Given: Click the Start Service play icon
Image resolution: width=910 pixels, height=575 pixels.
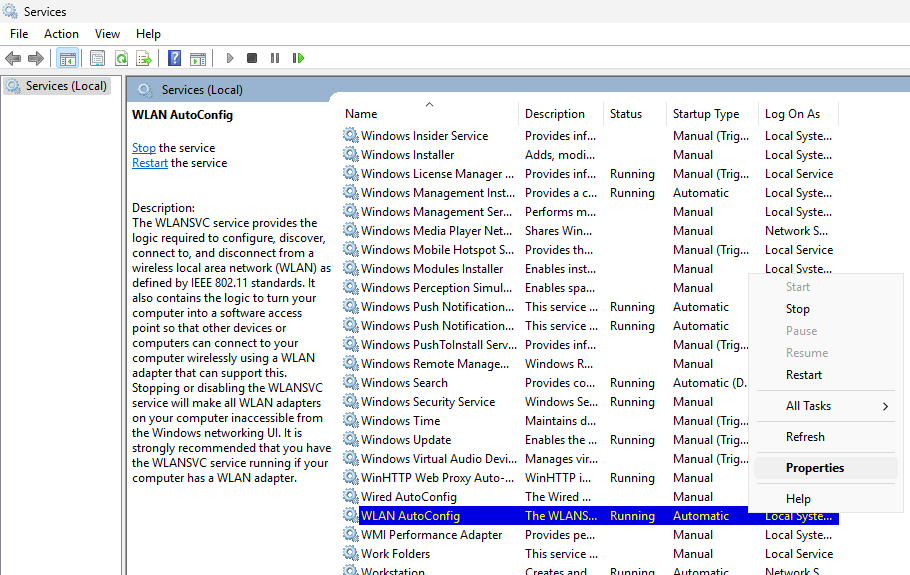Looking at the screenshot, I should tap(230, 58).
